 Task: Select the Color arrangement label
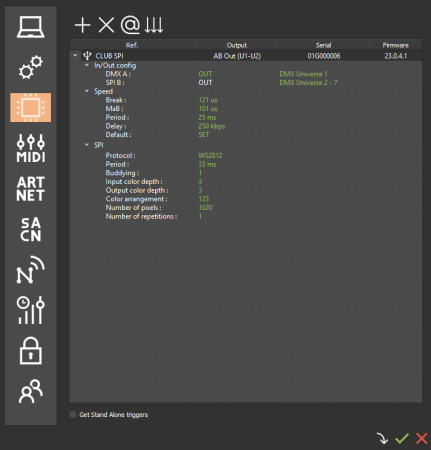[x=136, y=199]
